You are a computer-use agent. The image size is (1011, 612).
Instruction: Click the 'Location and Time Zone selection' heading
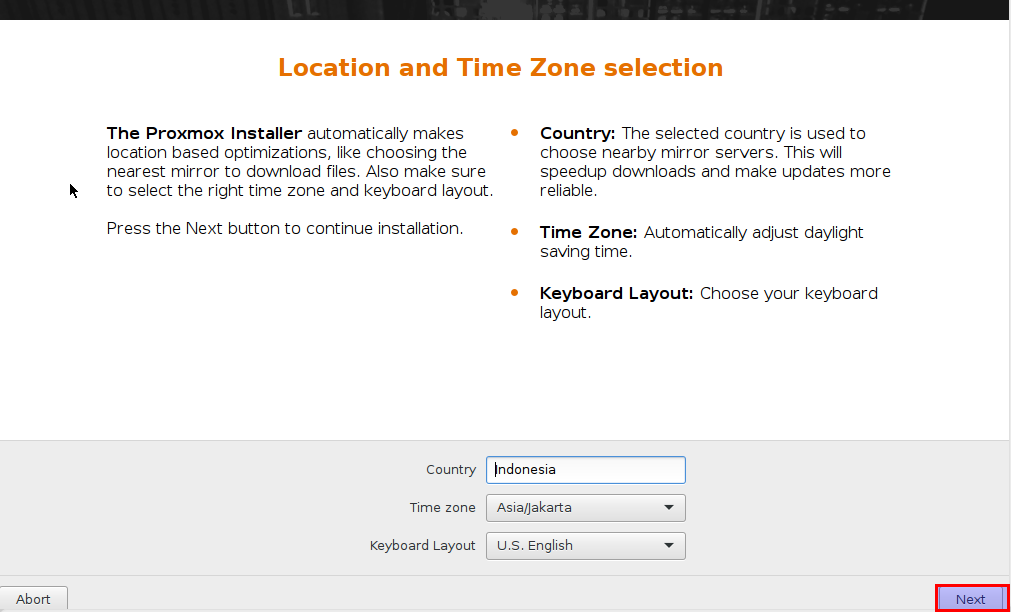pos(500,68)
